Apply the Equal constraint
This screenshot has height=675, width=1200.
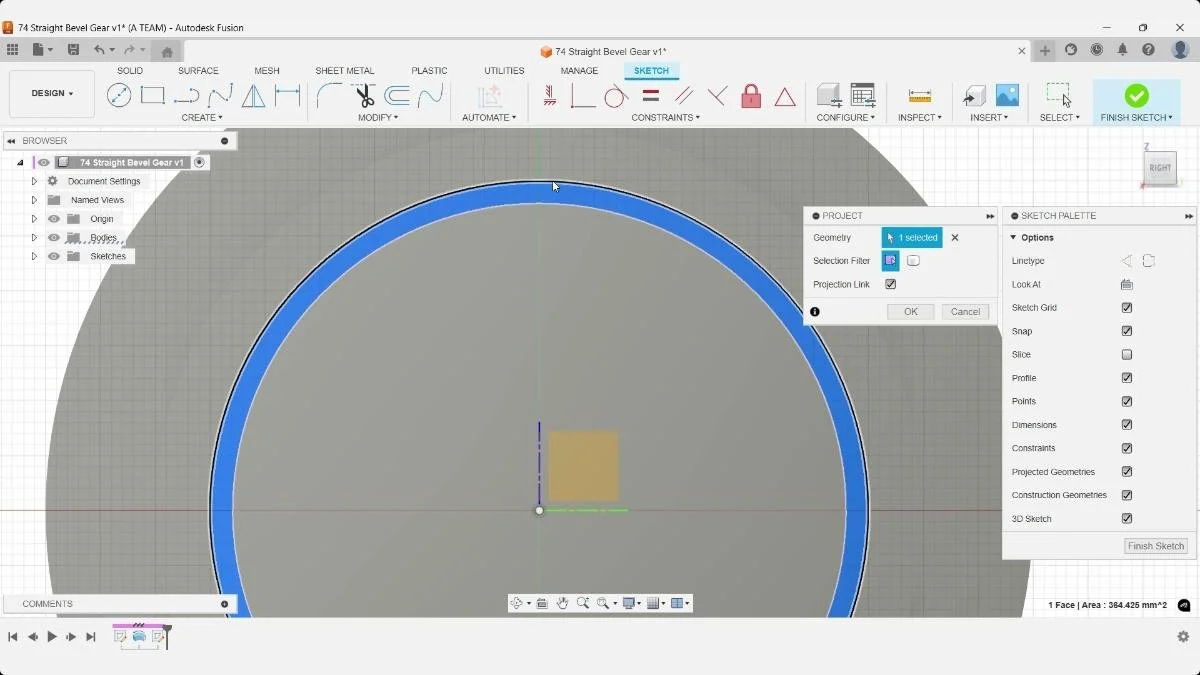(650, 95)
